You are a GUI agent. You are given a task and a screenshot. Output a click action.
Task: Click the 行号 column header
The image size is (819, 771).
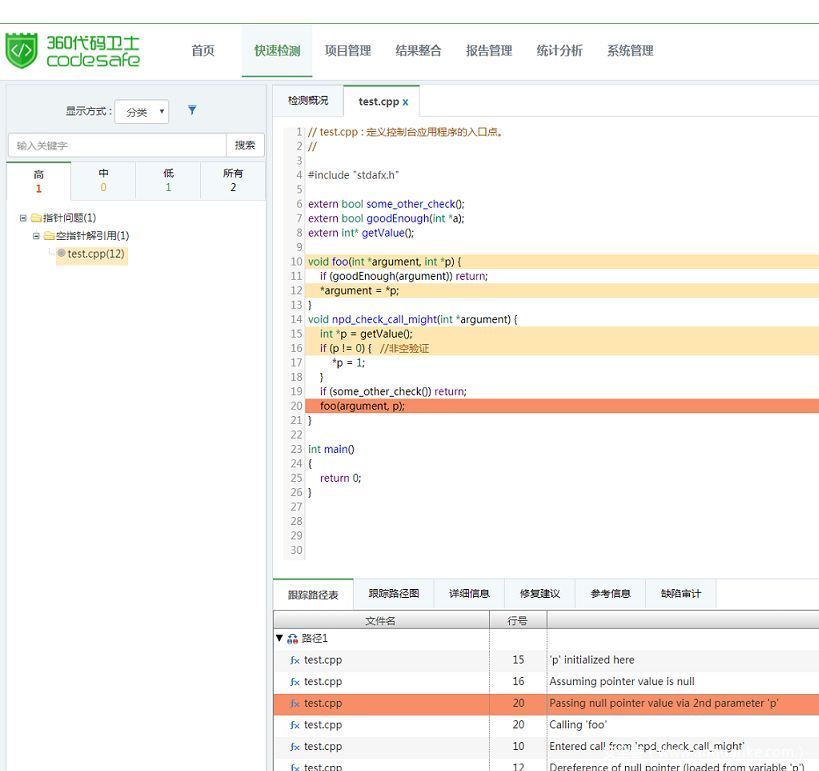[518, 621]
